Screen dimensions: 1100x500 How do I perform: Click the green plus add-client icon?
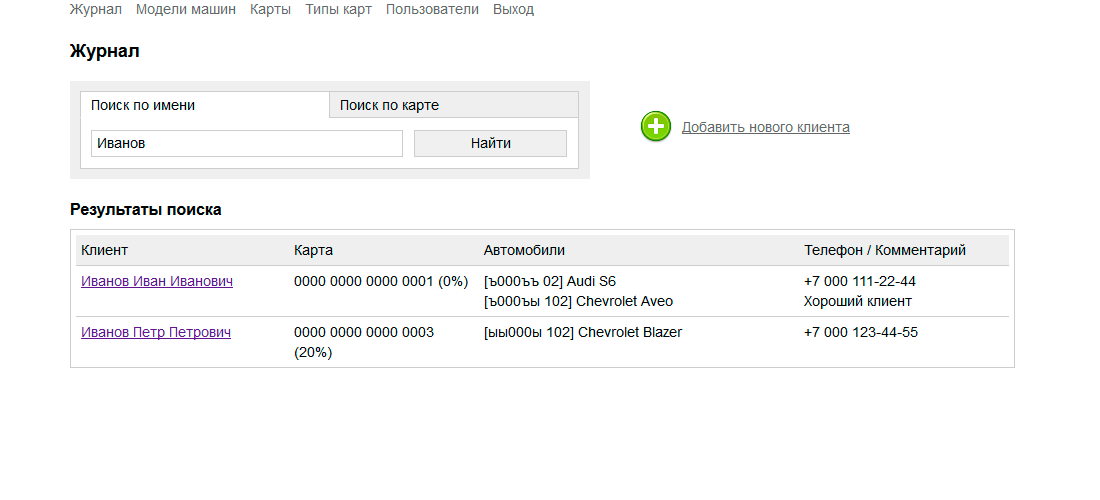pos(656,127)
